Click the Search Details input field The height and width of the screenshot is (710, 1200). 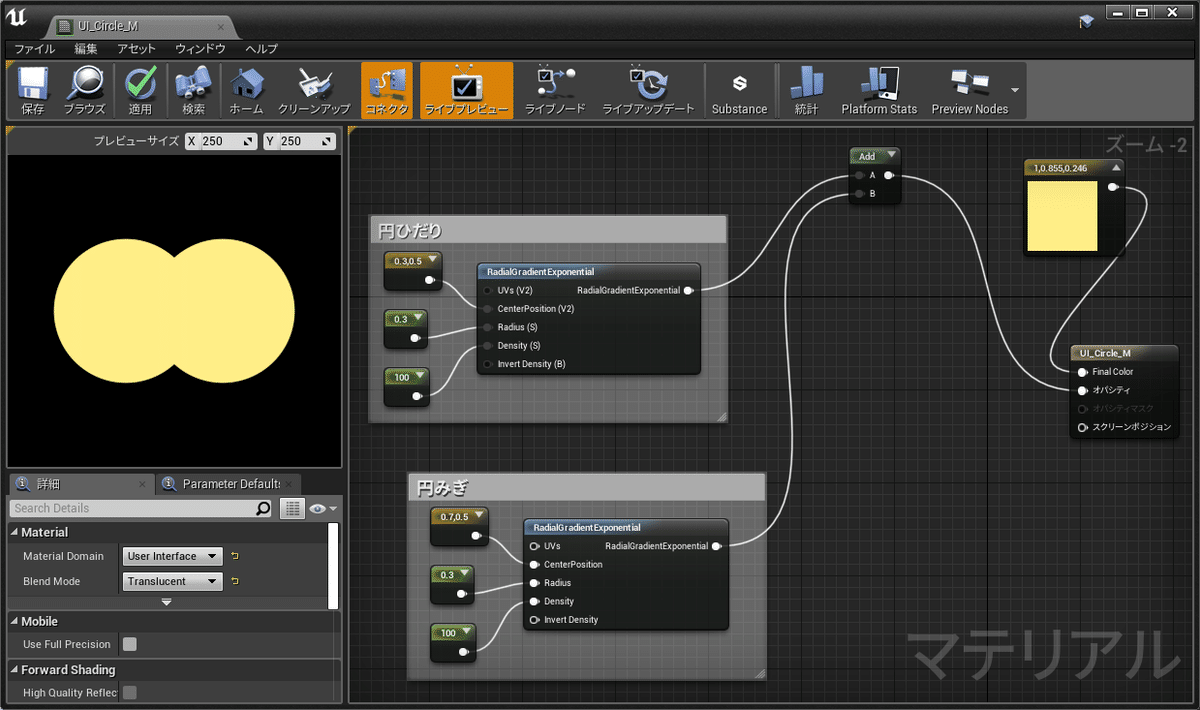tap(133, 508)
